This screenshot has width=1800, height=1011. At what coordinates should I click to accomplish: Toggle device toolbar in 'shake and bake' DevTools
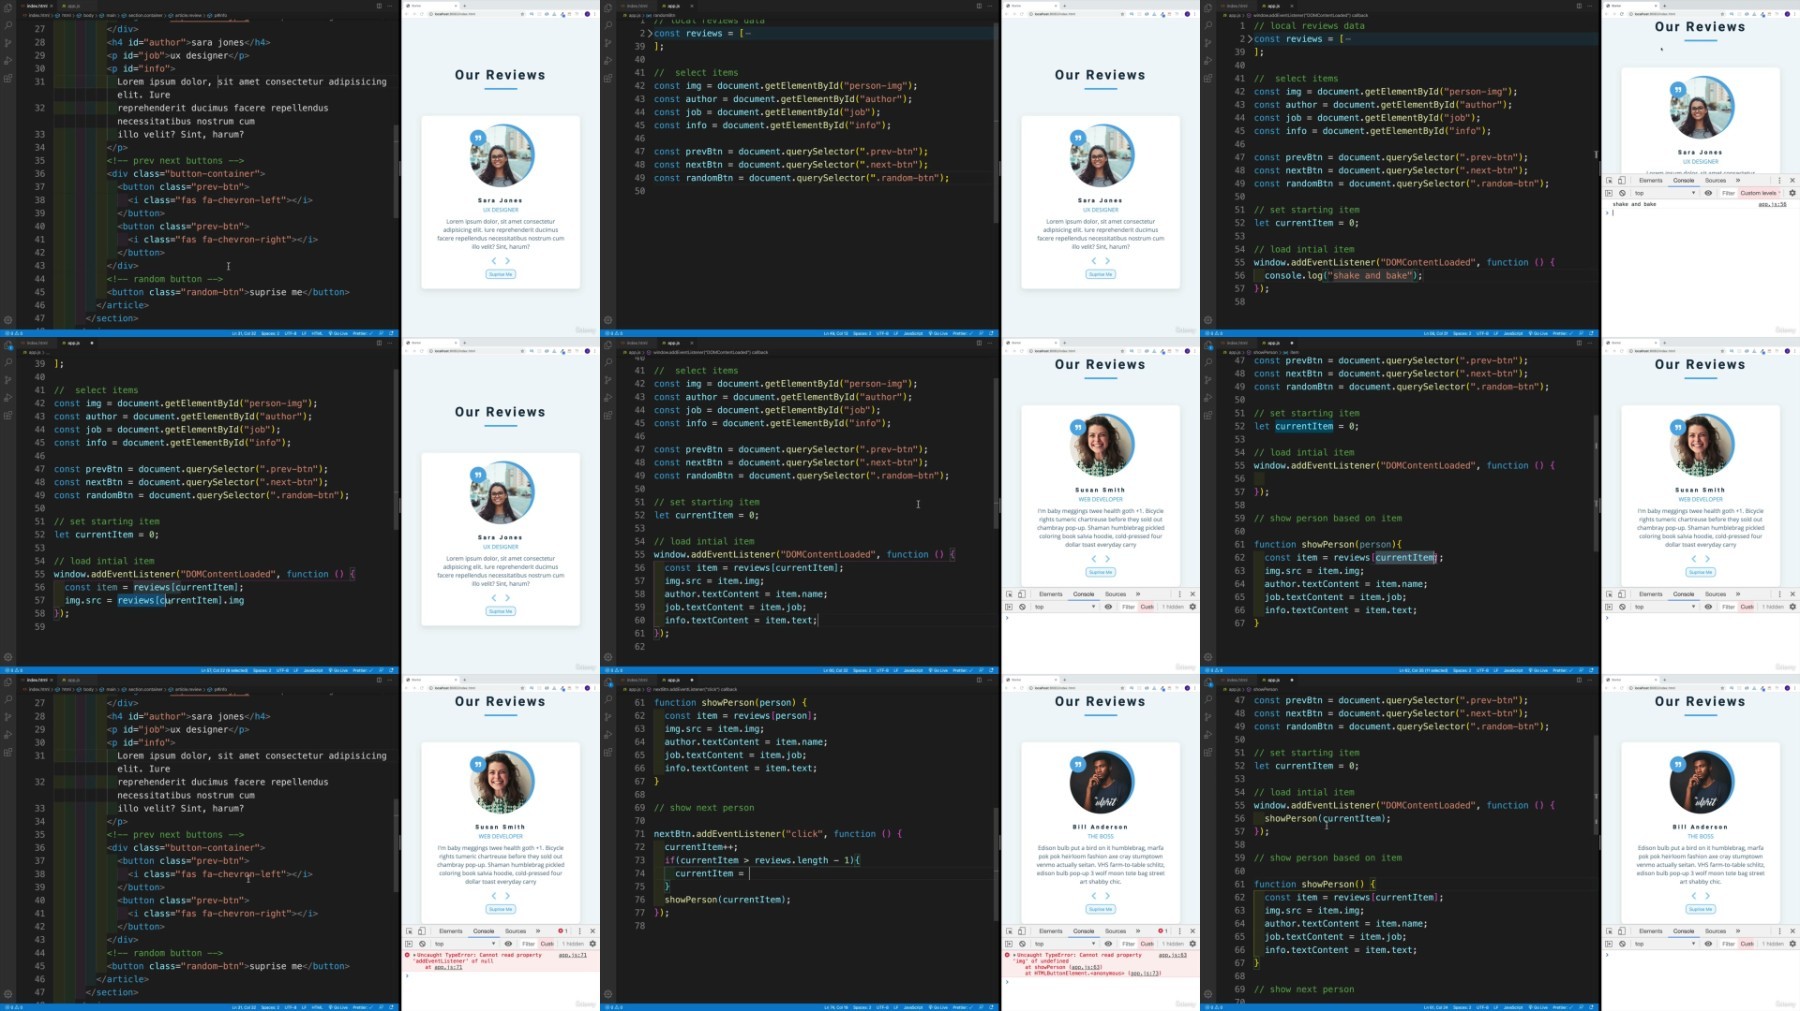1622,180
